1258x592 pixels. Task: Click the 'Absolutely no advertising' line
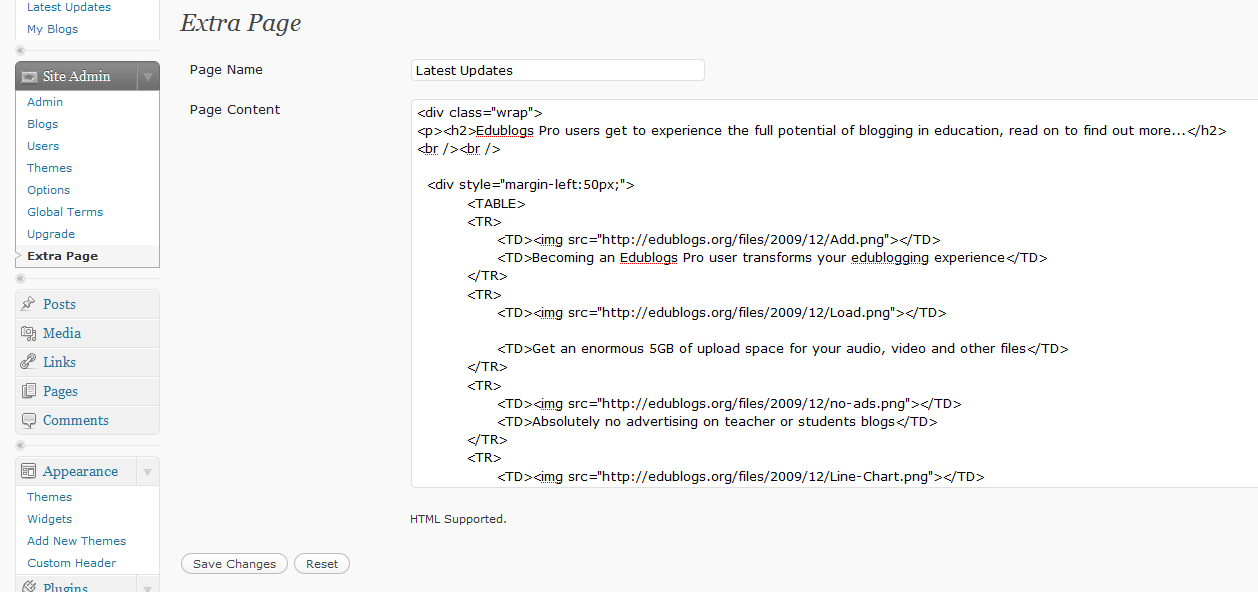(x=717, y=422)
